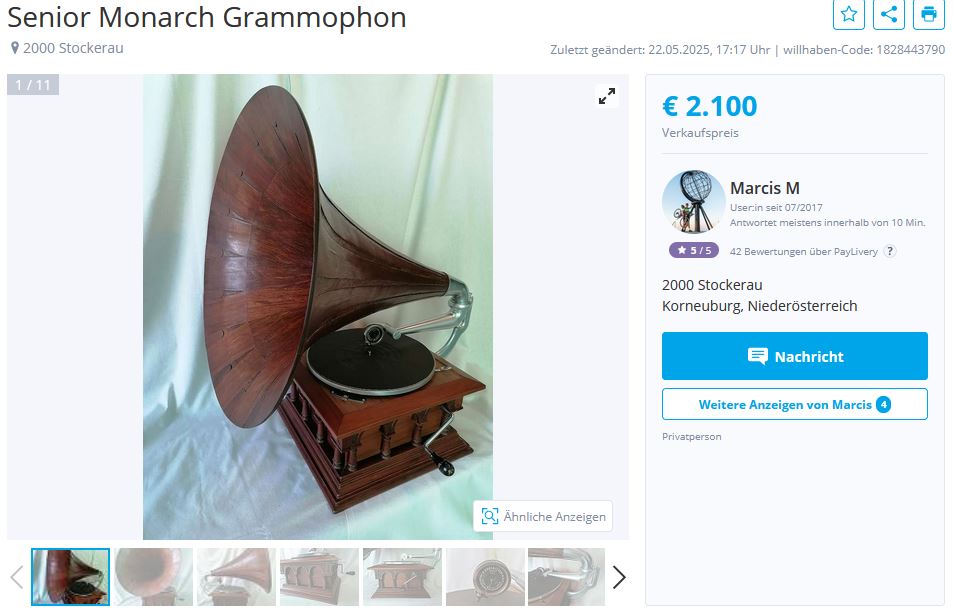Print the listing using printer icon
953x615 pixels.
click(929, 13)
